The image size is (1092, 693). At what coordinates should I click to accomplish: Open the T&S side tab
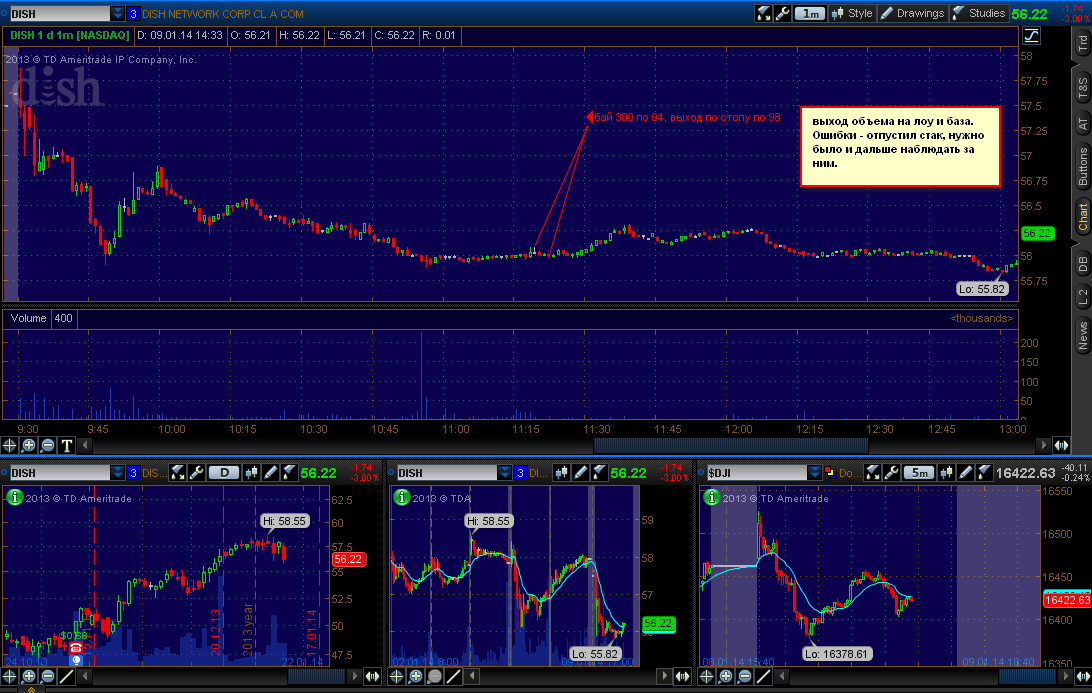point(1082,88)
